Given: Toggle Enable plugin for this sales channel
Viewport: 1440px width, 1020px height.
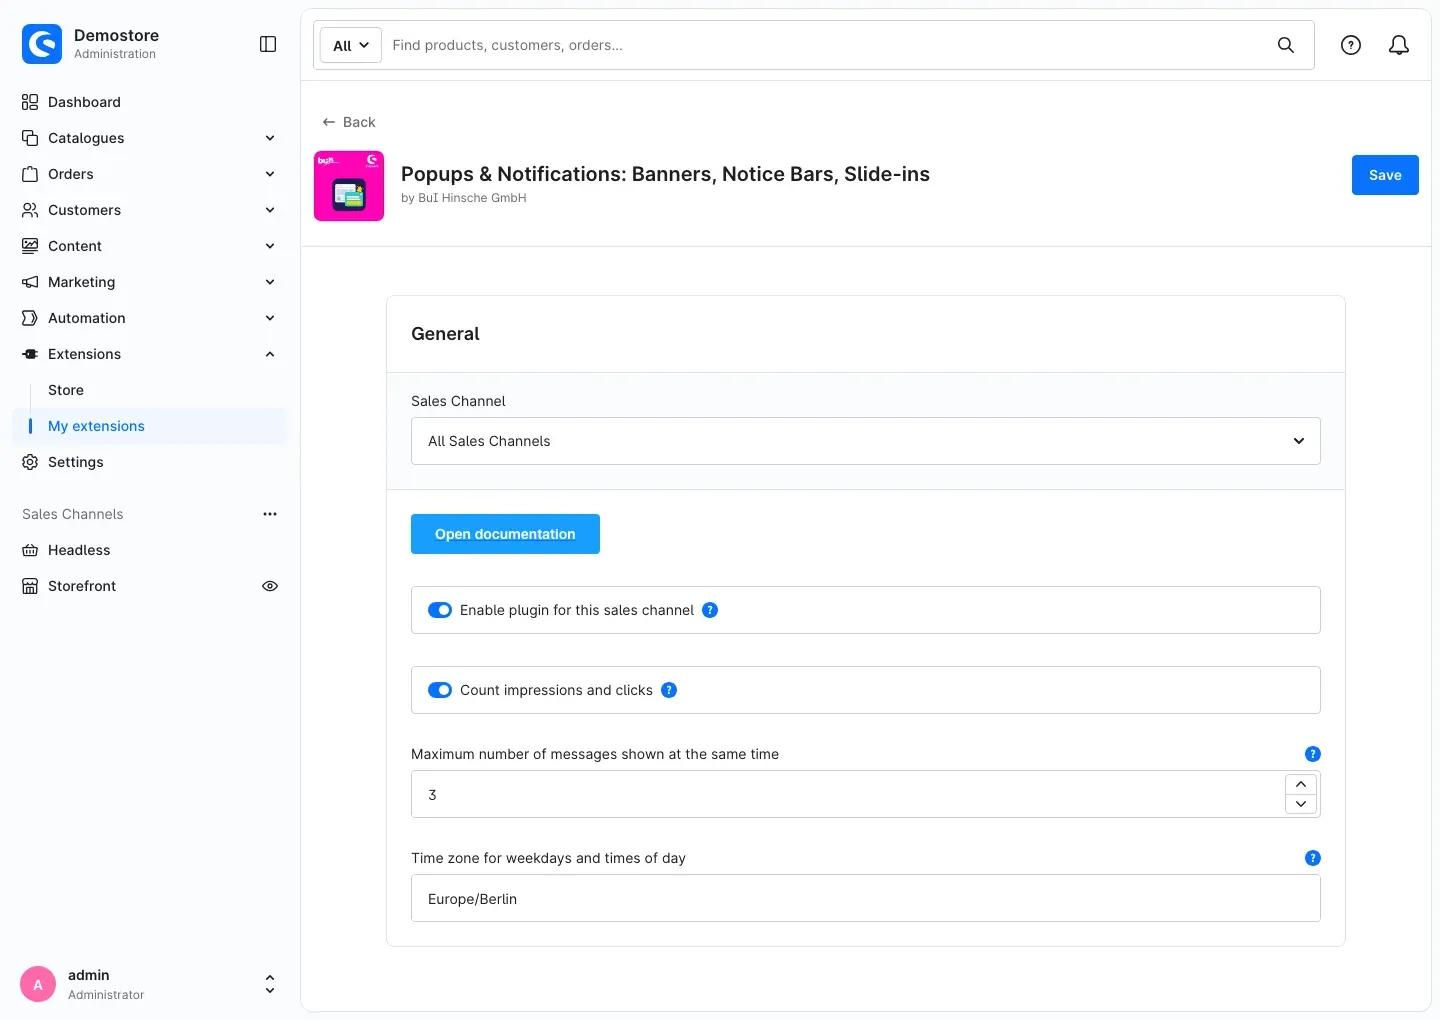Looking at the screenshot, I should (440, 610).
